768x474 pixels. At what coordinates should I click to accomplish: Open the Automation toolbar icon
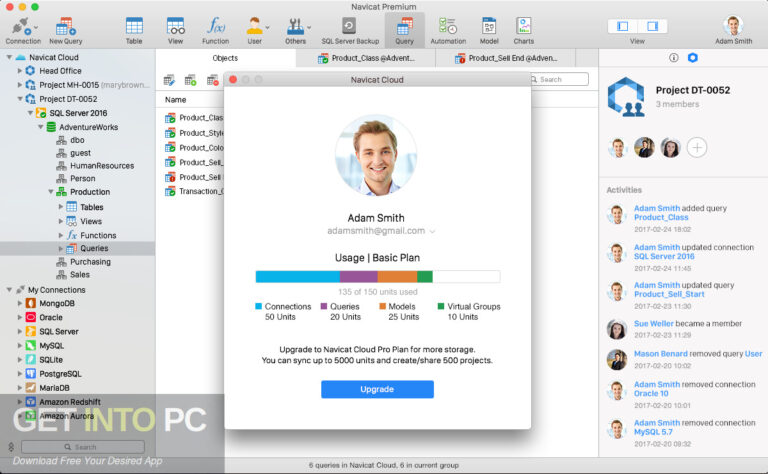448,26
